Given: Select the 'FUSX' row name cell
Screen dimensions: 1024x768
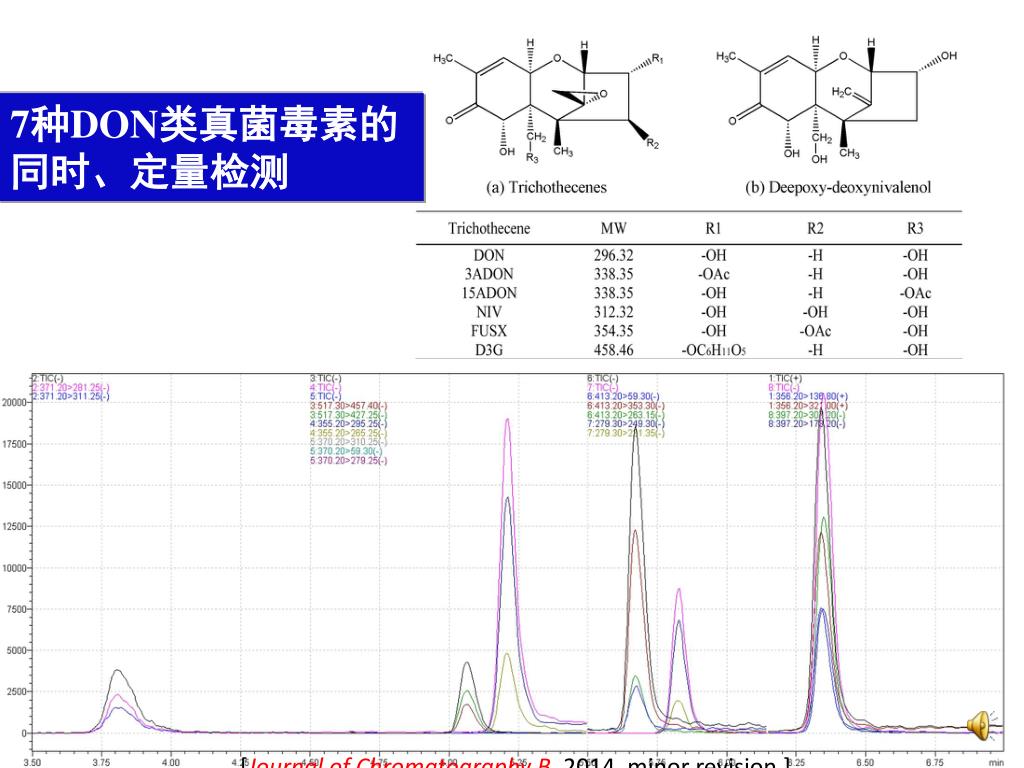Looking at the screenshot, I should click(489, 331).
